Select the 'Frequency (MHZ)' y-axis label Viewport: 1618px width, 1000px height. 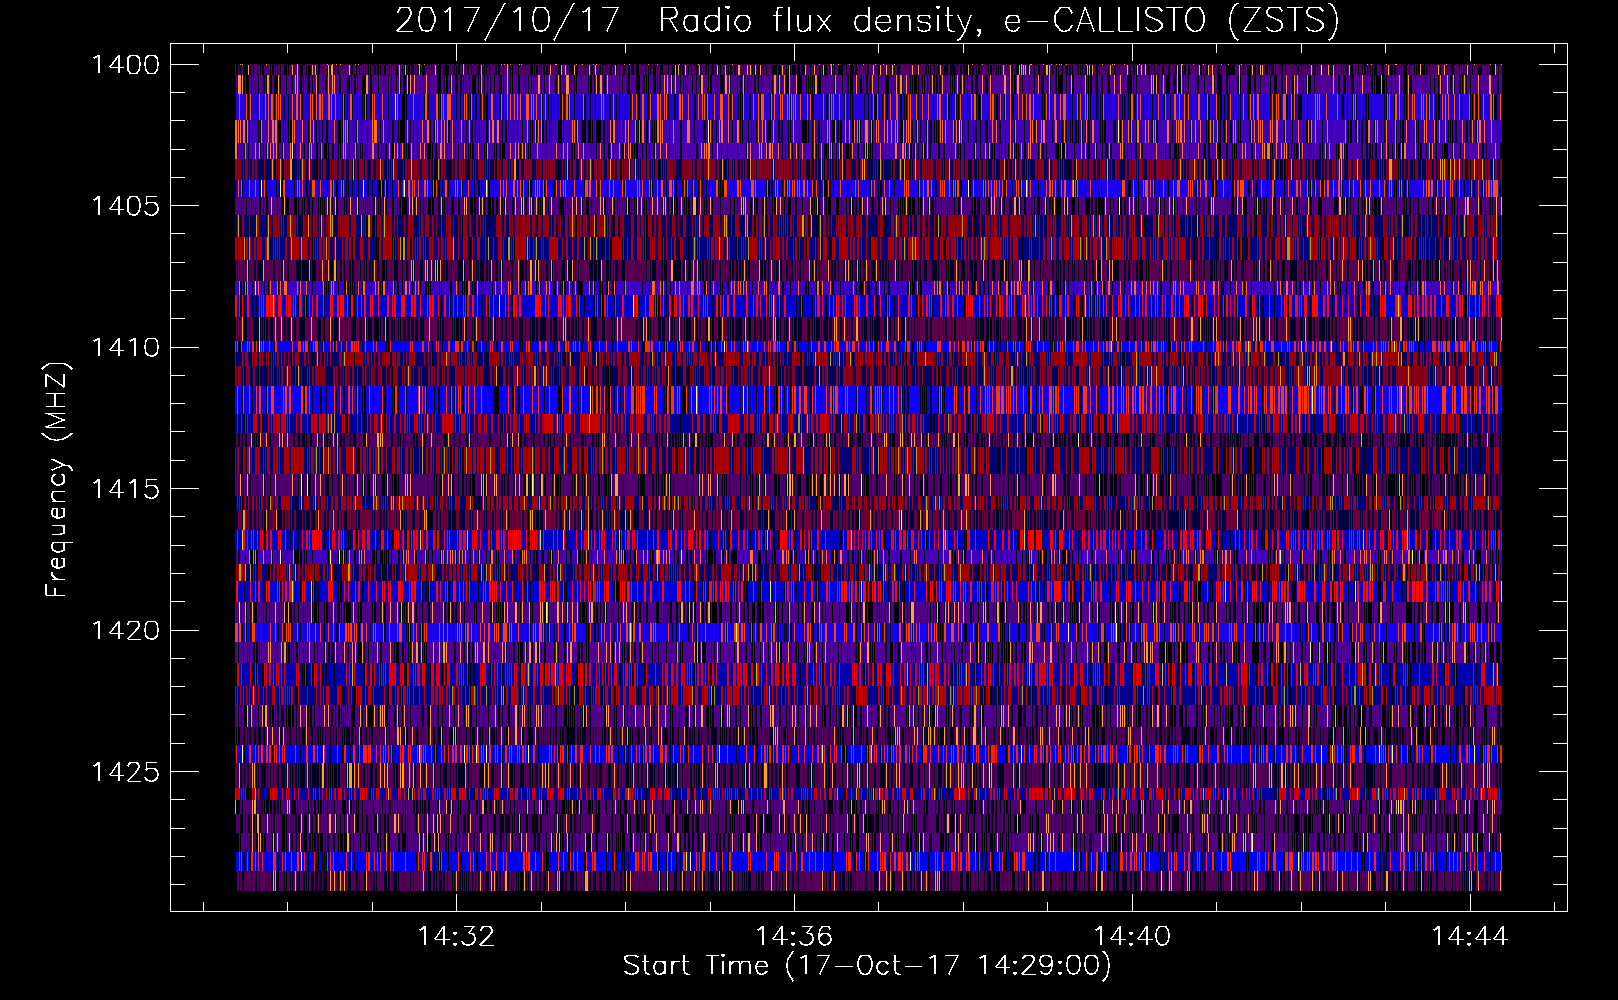click(56, 479)
